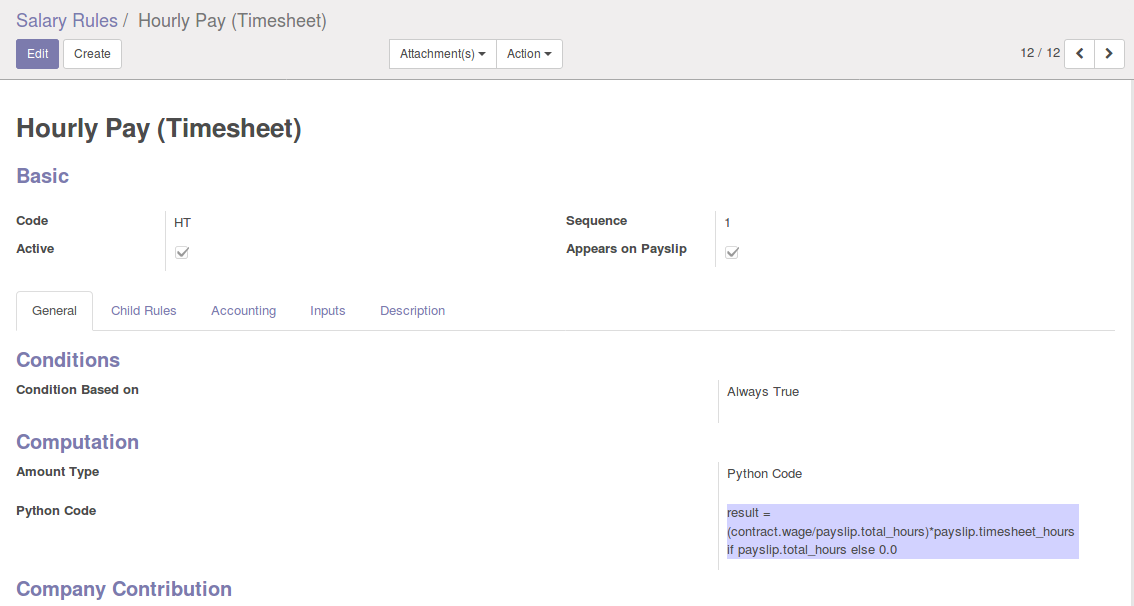The image size is (1134, 606).
Task: Toggle the Appears on Payslip checkbox
Action: pos(732,252)
